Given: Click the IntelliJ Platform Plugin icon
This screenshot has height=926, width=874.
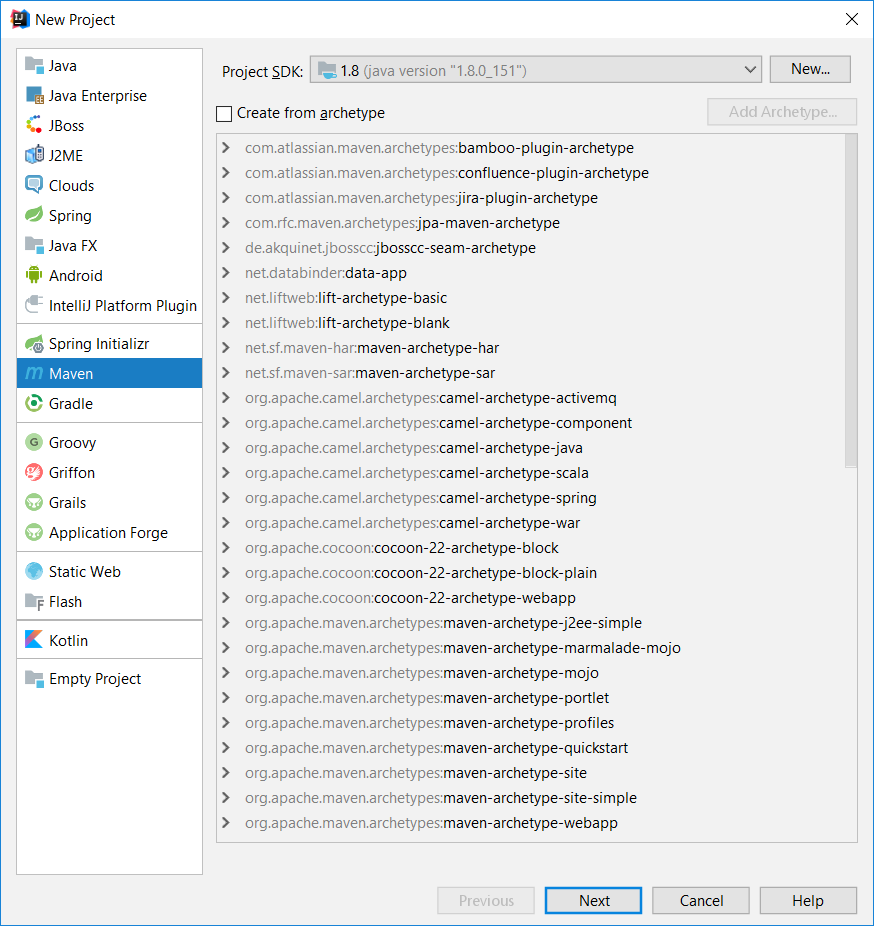Looking at the screenshot, I should 34,305.
